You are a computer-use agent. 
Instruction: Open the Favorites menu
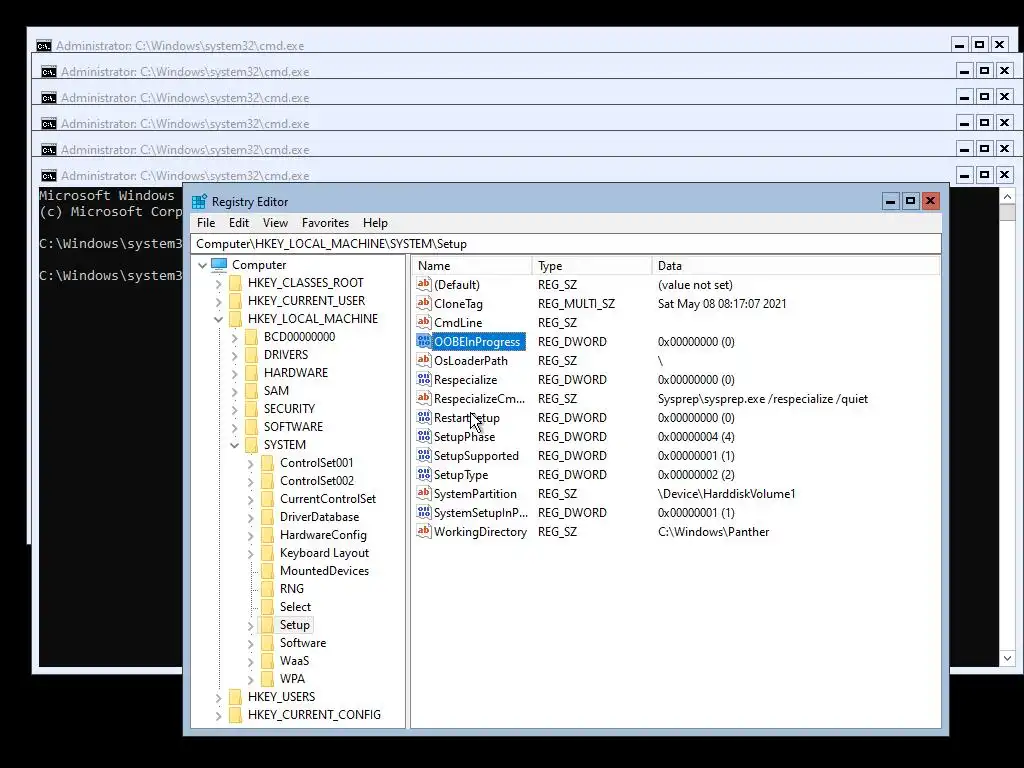pos(325,223)
